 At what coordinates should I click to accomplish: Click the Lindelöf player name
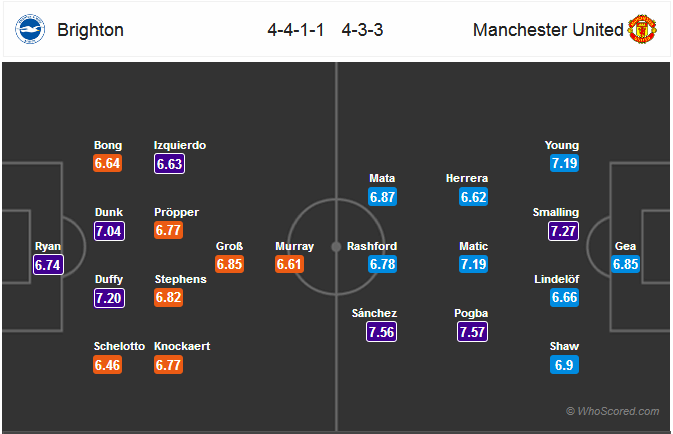[556, 279]
